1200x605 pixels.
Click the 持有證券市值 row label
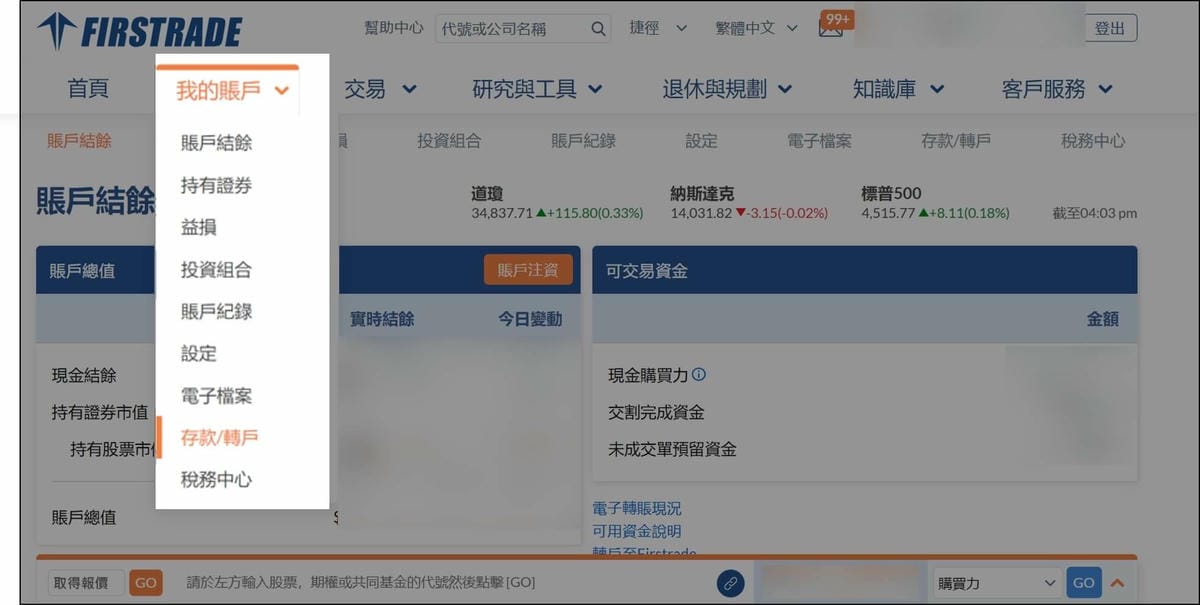[x=100, y=412]
